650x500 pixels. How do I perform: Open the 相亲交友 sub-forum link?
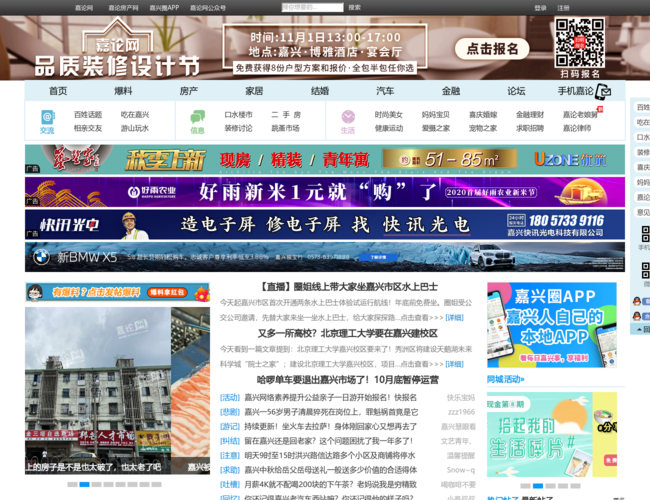pos(88,128)
